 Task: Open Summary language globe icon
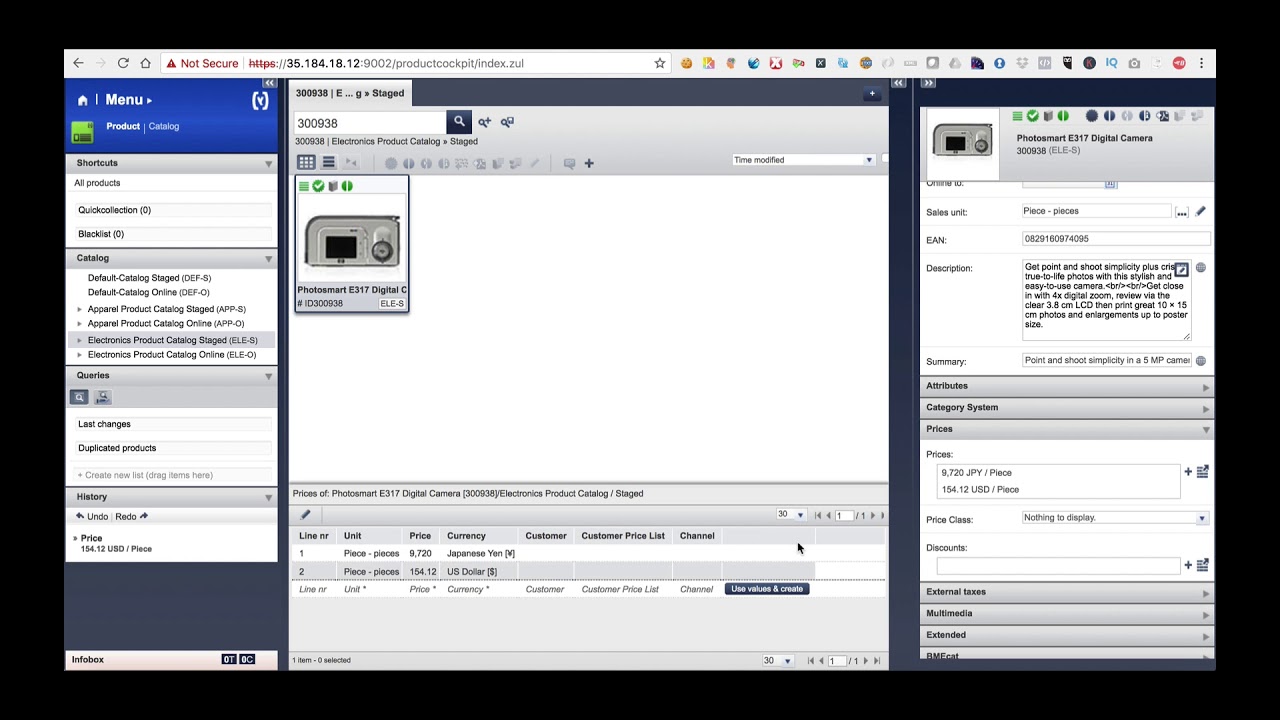pyautogui.click(x=1201, y=361)
